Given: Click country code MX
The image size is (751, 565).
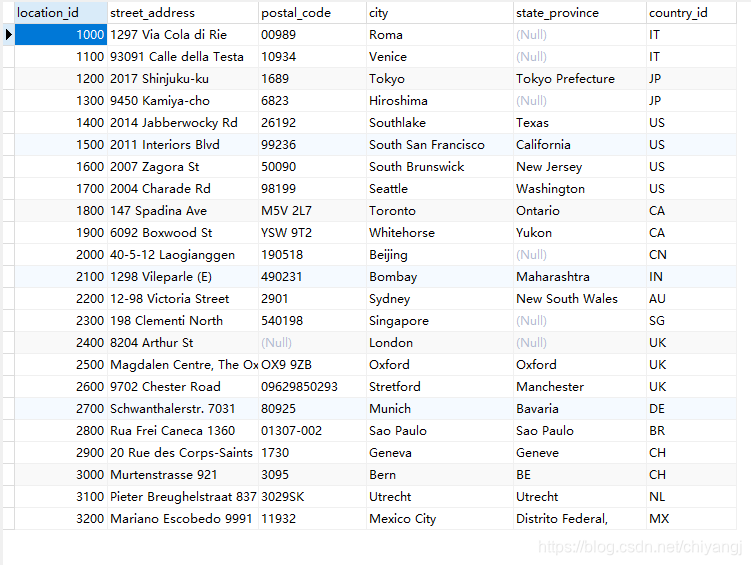Looking at the screenshot, I should point(691,519).
